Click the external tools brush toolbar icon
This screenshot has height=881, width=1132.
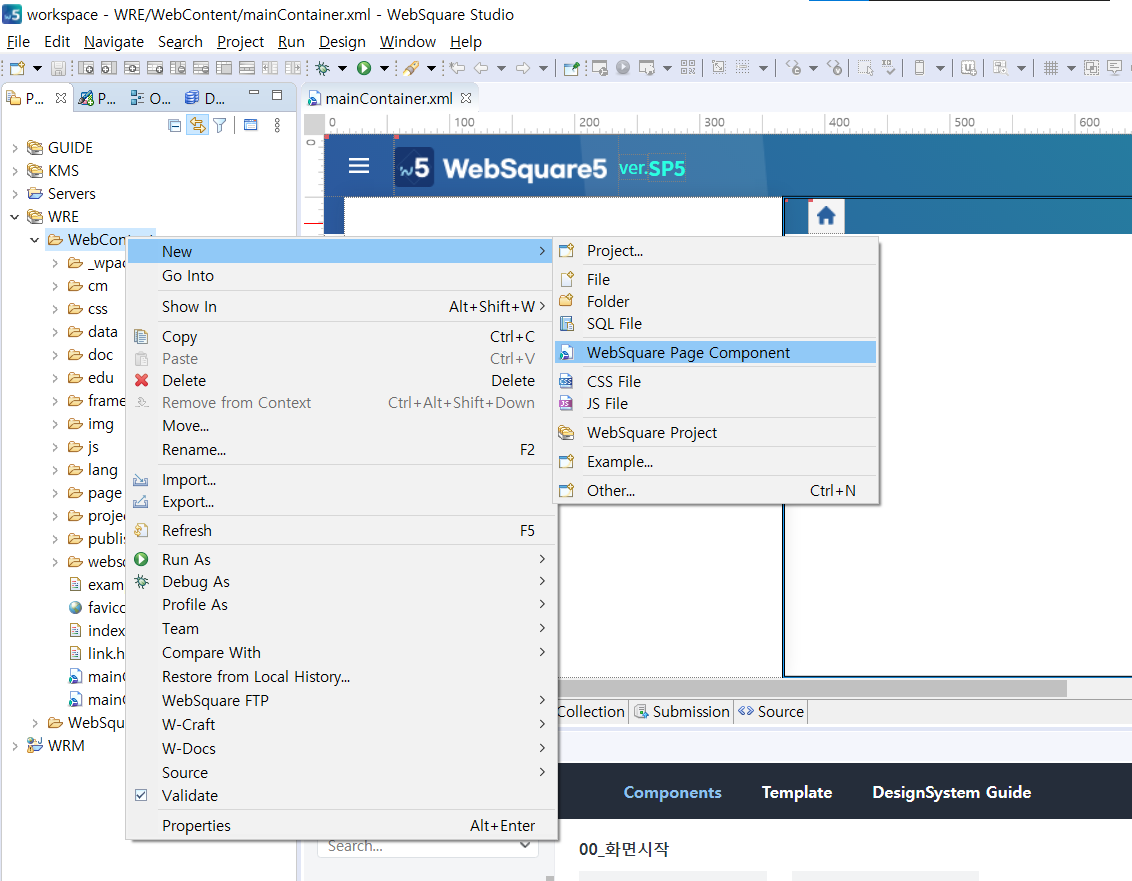click(411, 68)
